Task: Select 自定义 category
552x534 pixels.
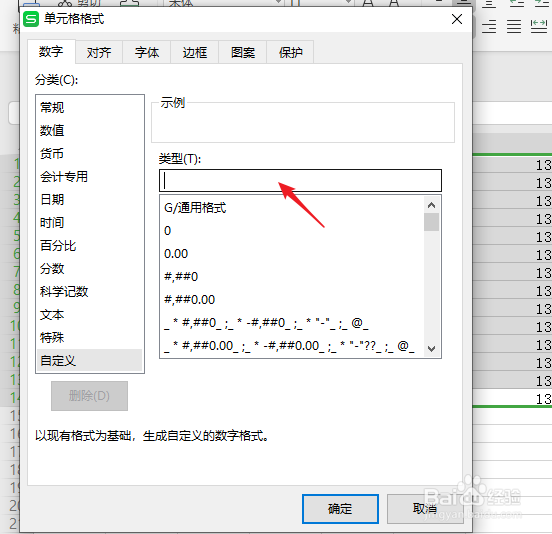Action: coord(89,360)
